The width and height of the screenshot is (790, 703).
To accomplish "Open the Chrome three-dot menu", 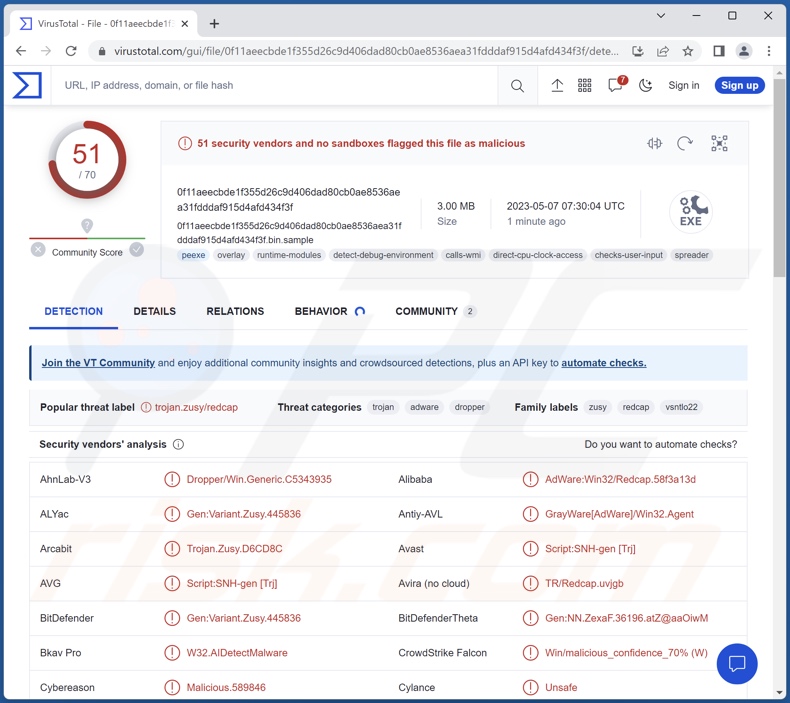I will click(x=769, y=51).
